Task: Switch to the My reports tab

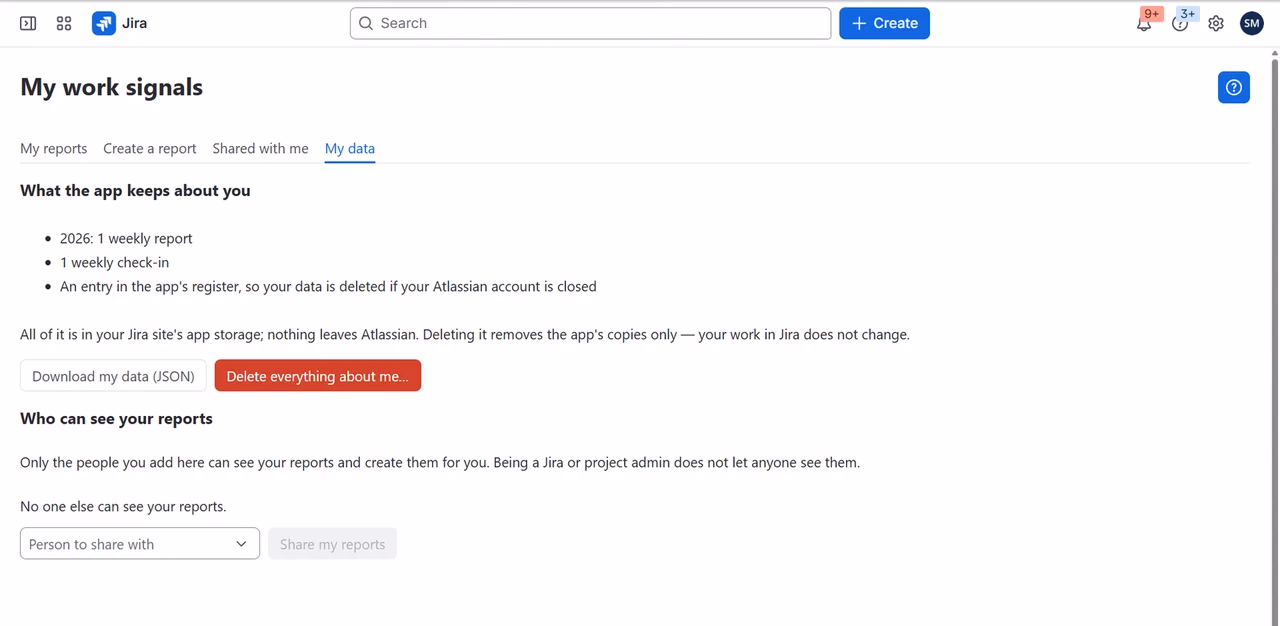Action: coord(54,148)
